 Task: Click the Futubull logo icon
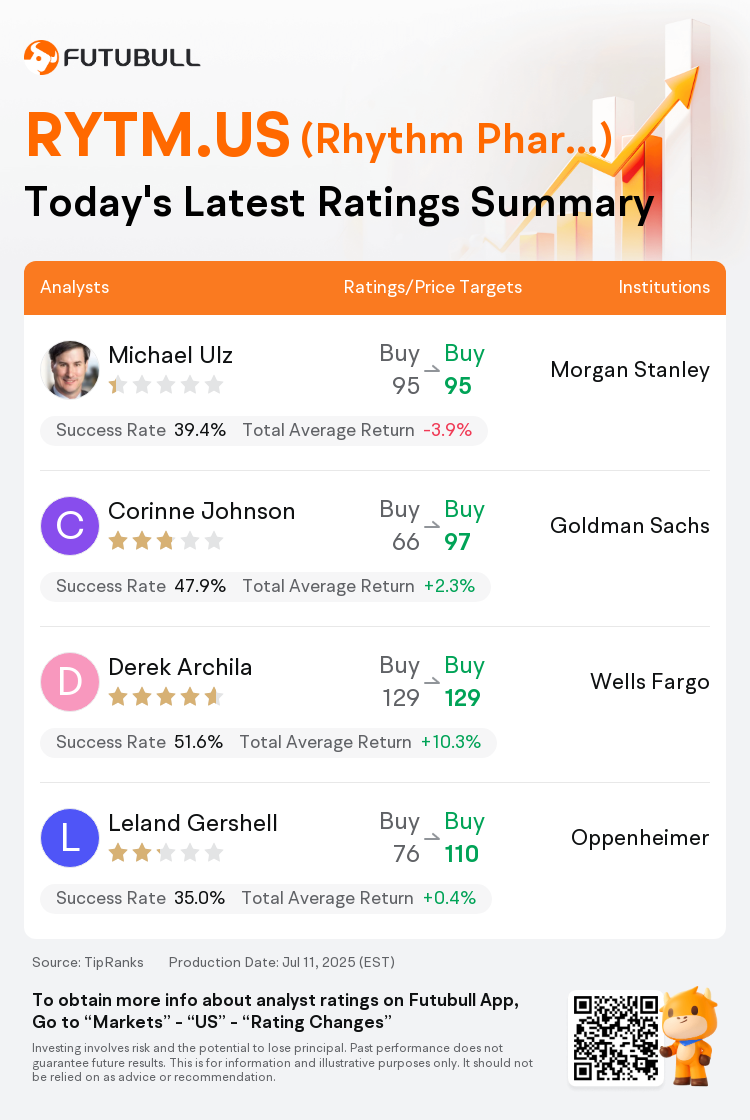pos(41,58)
